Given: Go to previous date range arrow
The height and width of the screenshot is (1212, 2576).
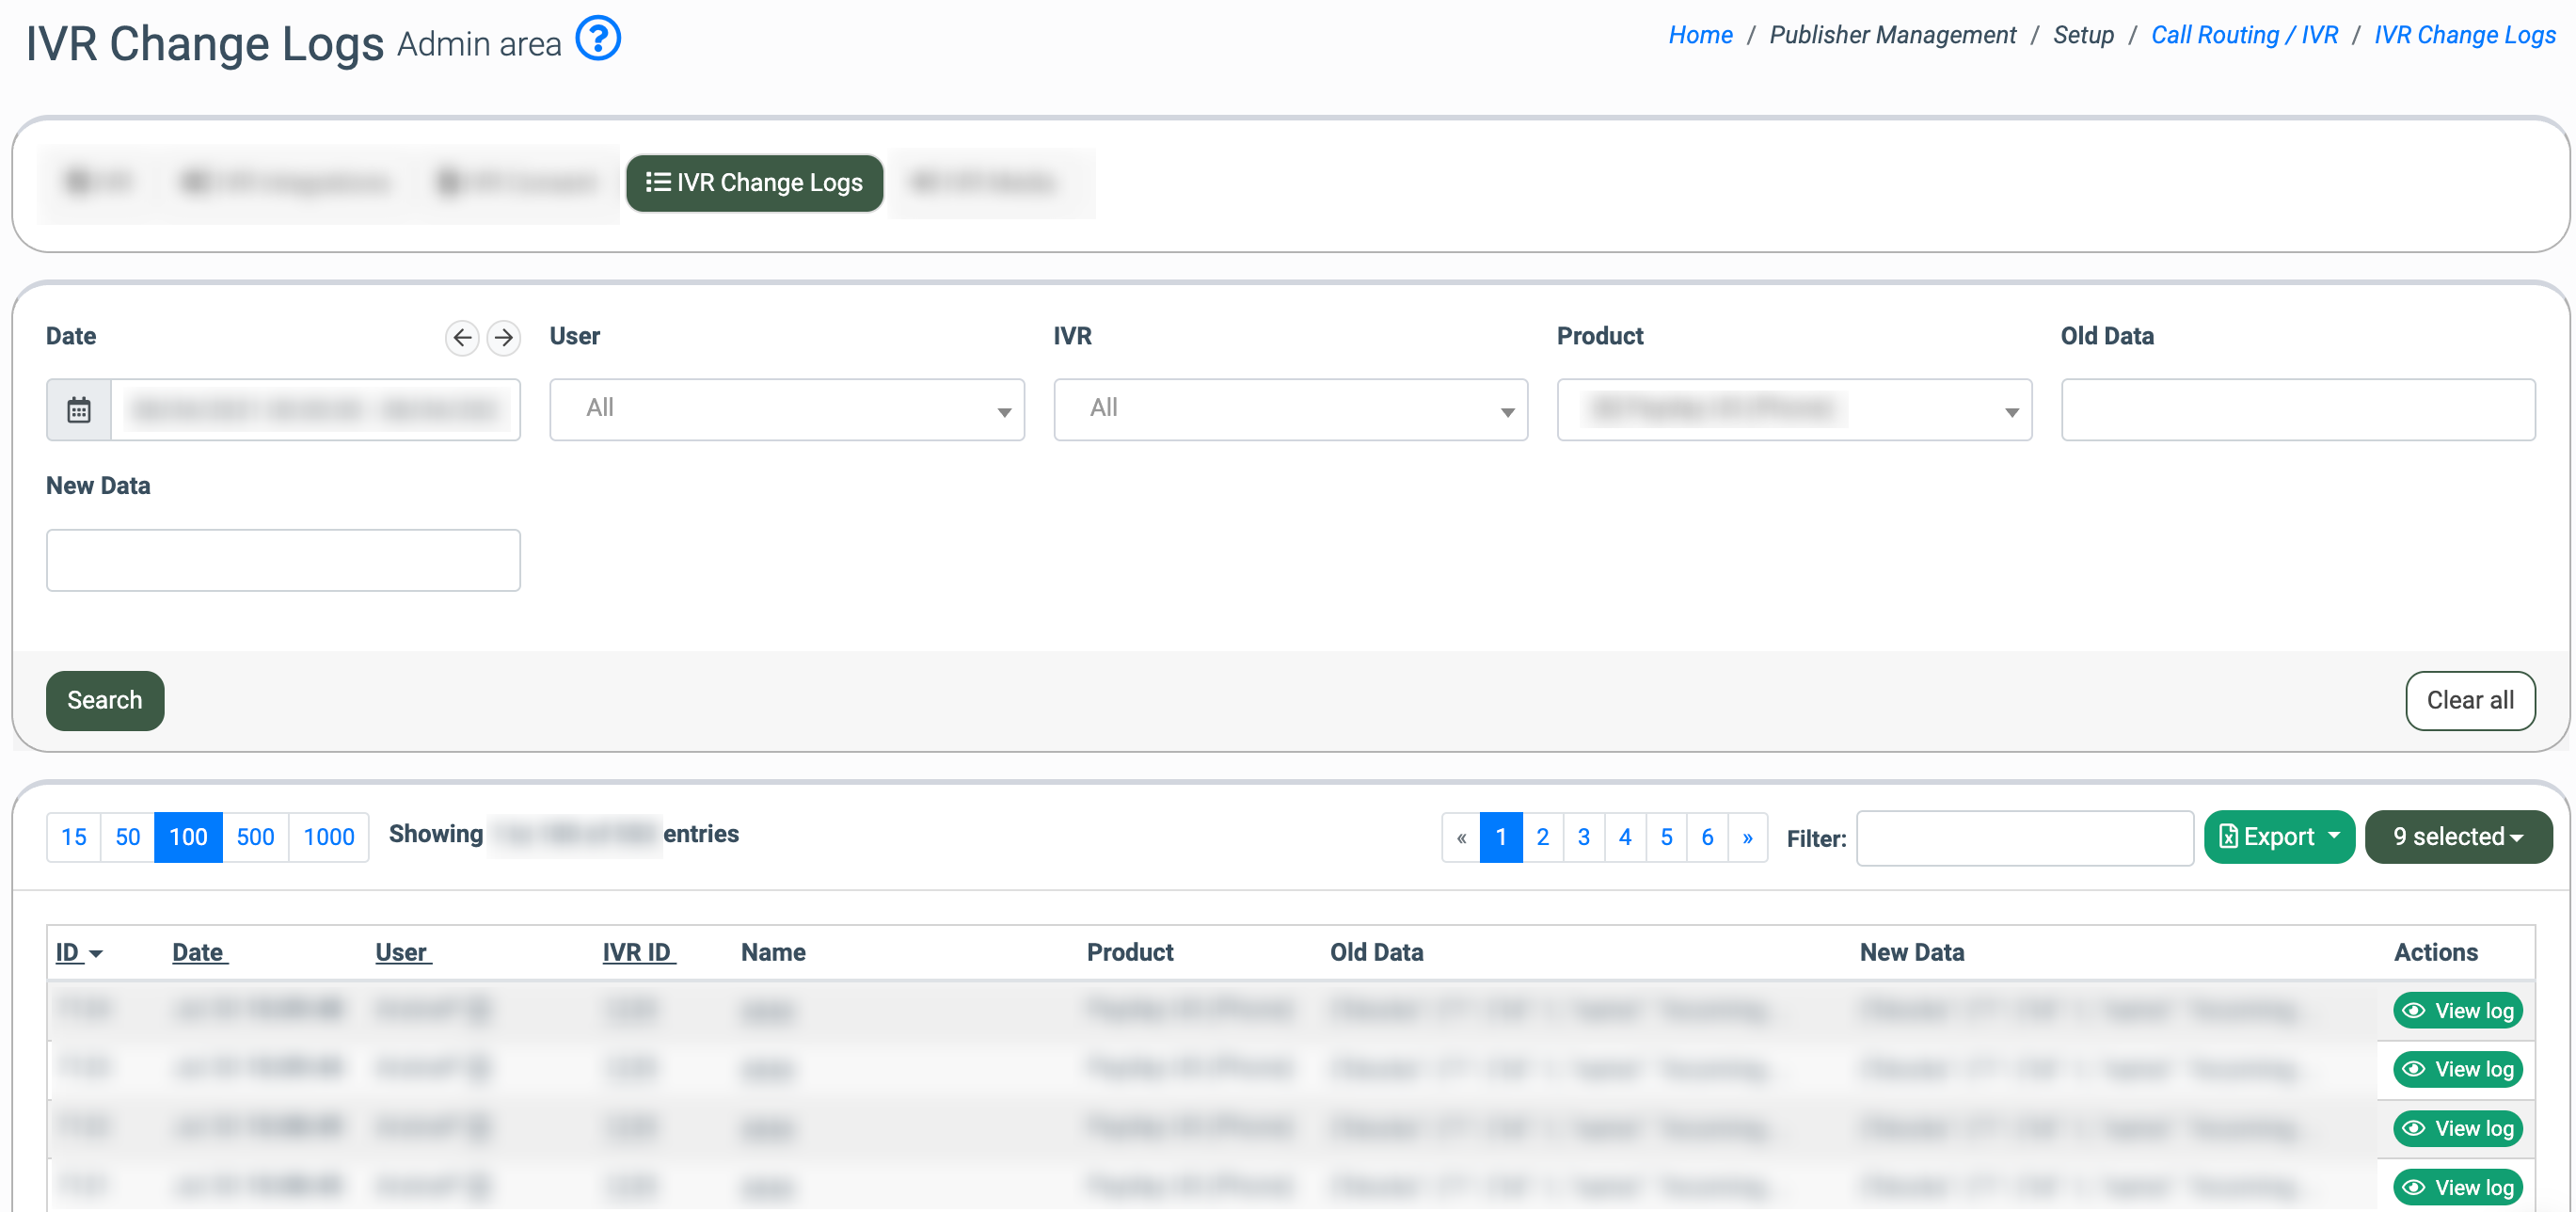Looking at the screenshot, I should [462, 338].
